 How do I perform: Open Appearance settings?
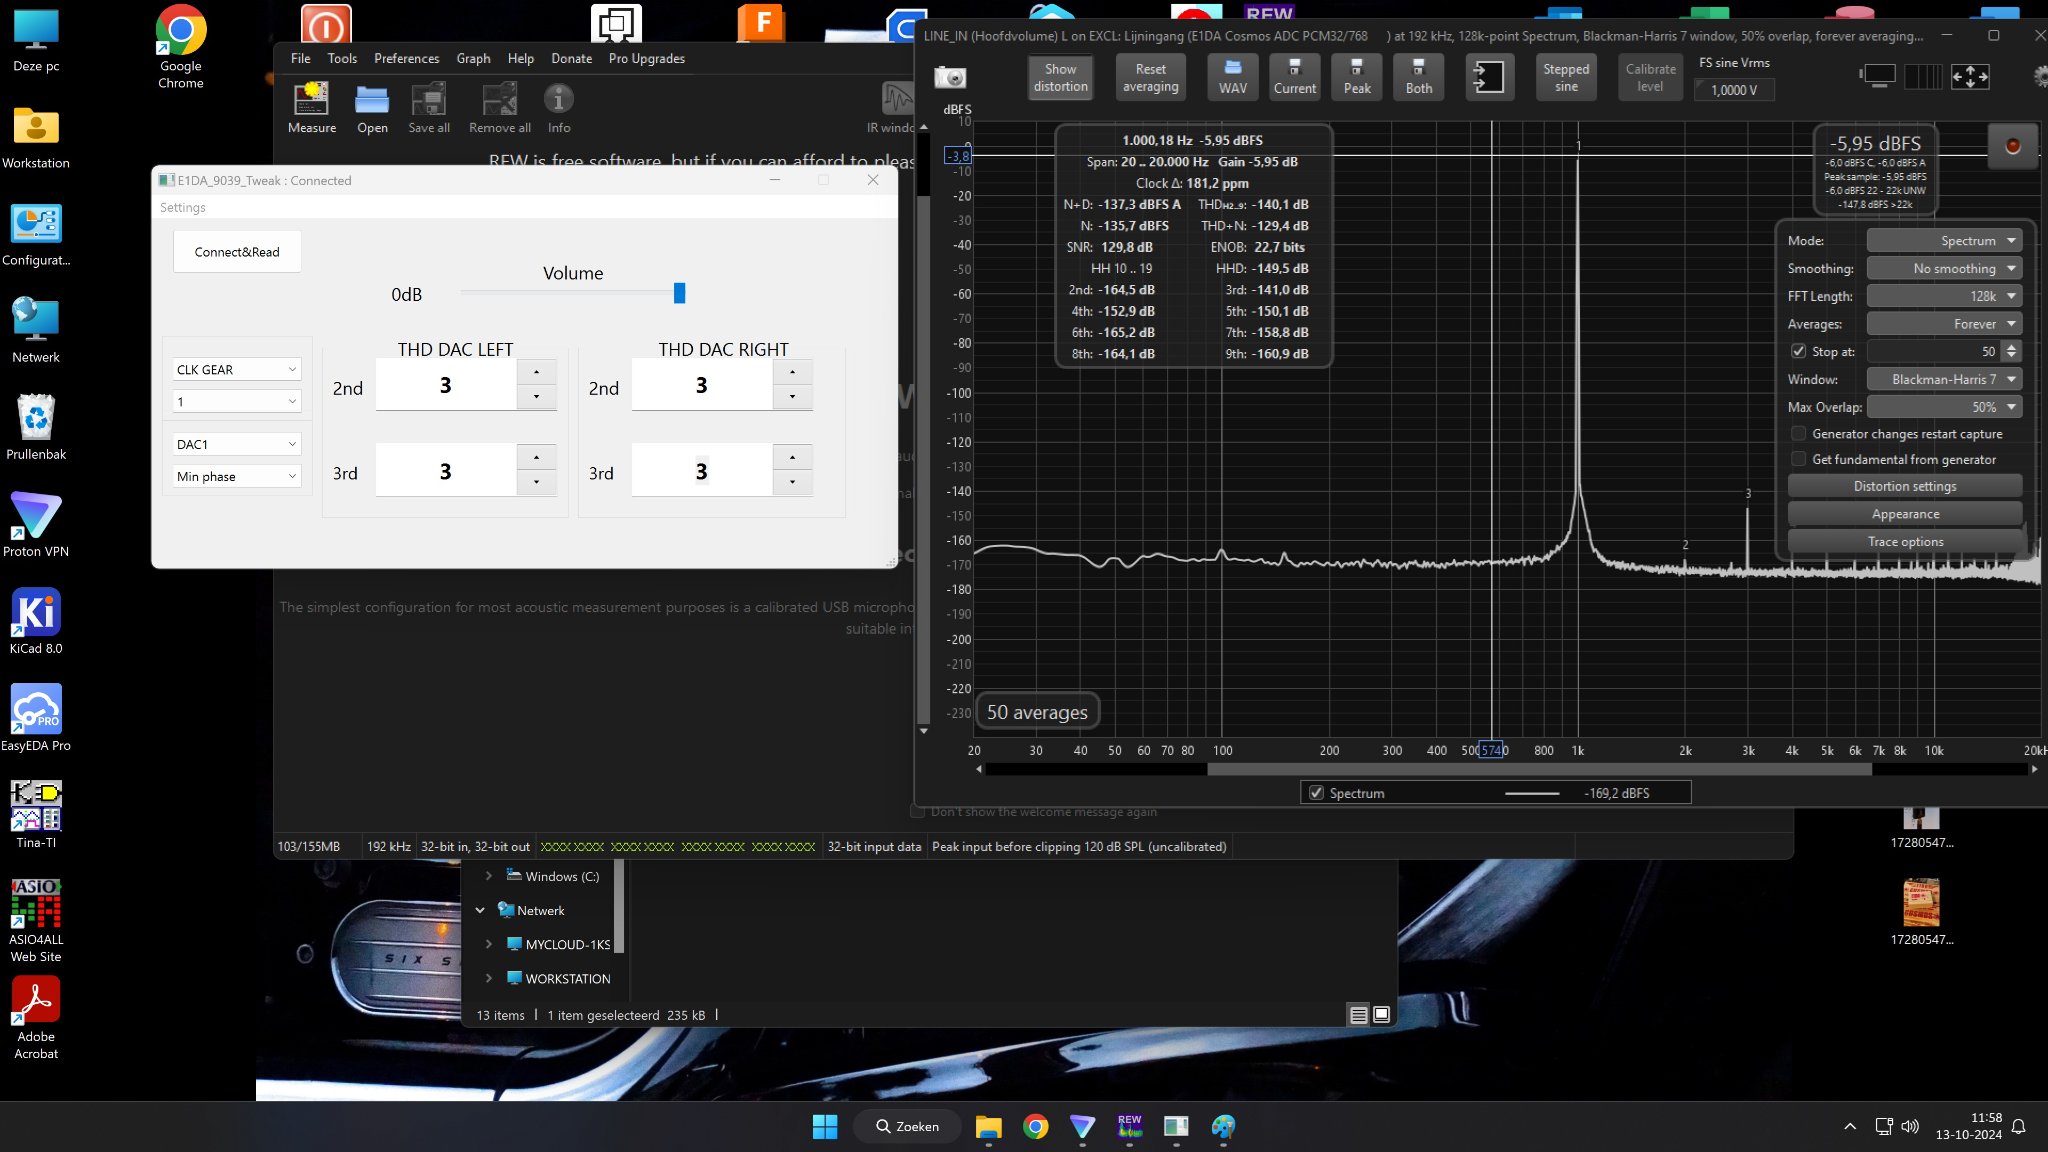(x=1904, y=514)
